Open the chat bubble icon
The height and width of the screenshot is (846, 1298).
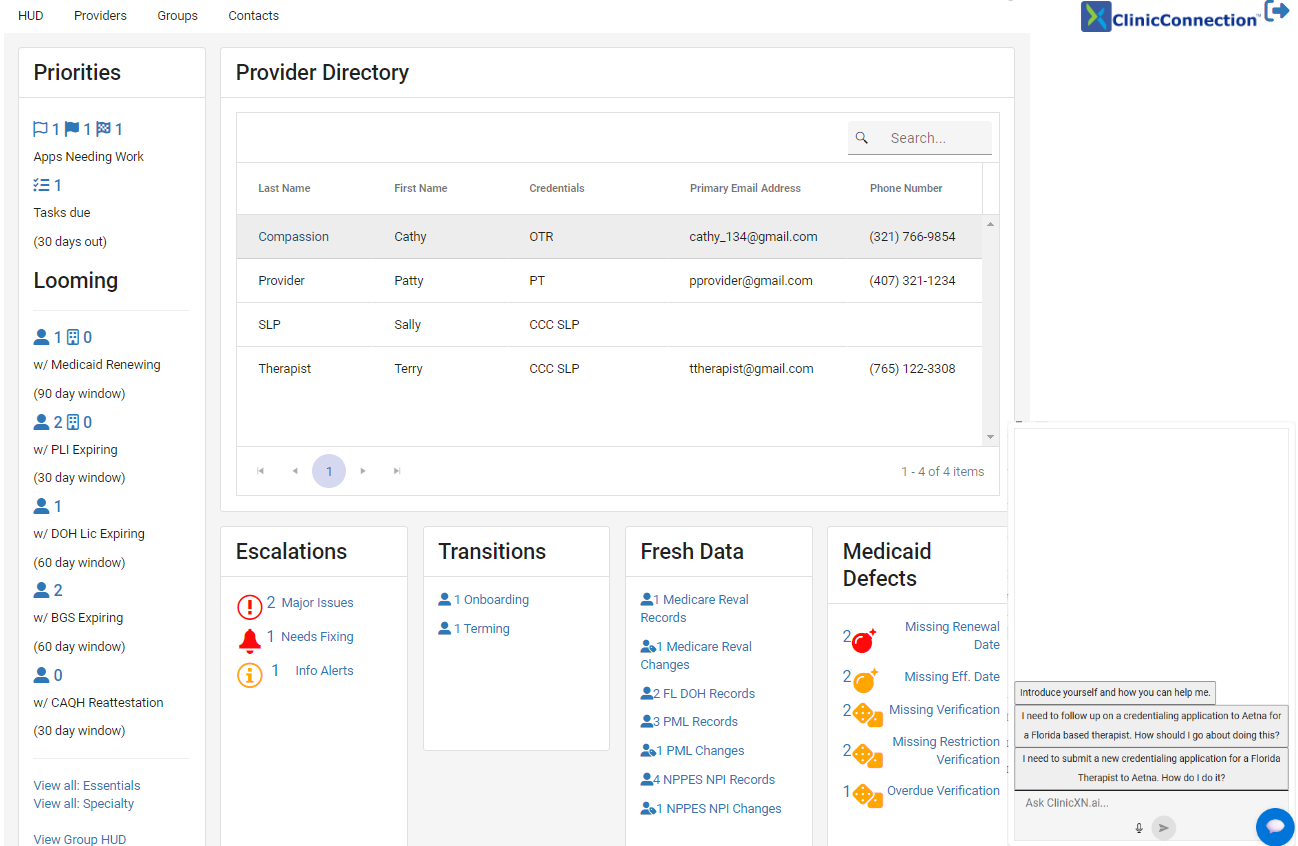click(x=1274, y=826)
